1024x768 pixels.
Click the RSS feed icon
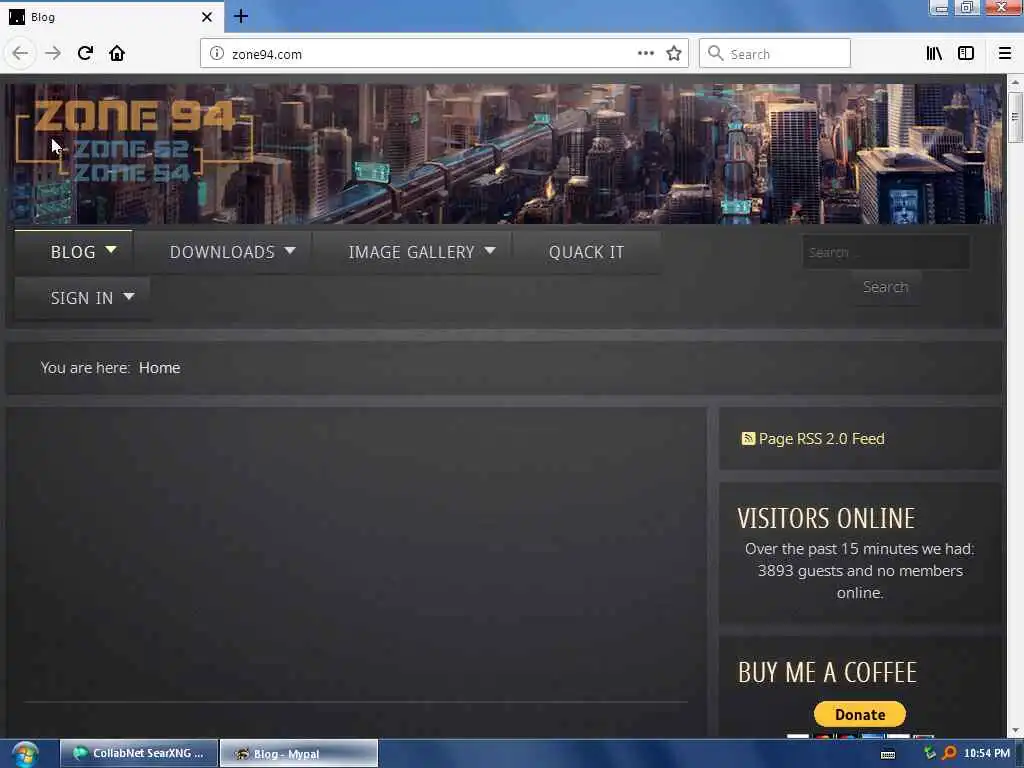click(748, 438)
